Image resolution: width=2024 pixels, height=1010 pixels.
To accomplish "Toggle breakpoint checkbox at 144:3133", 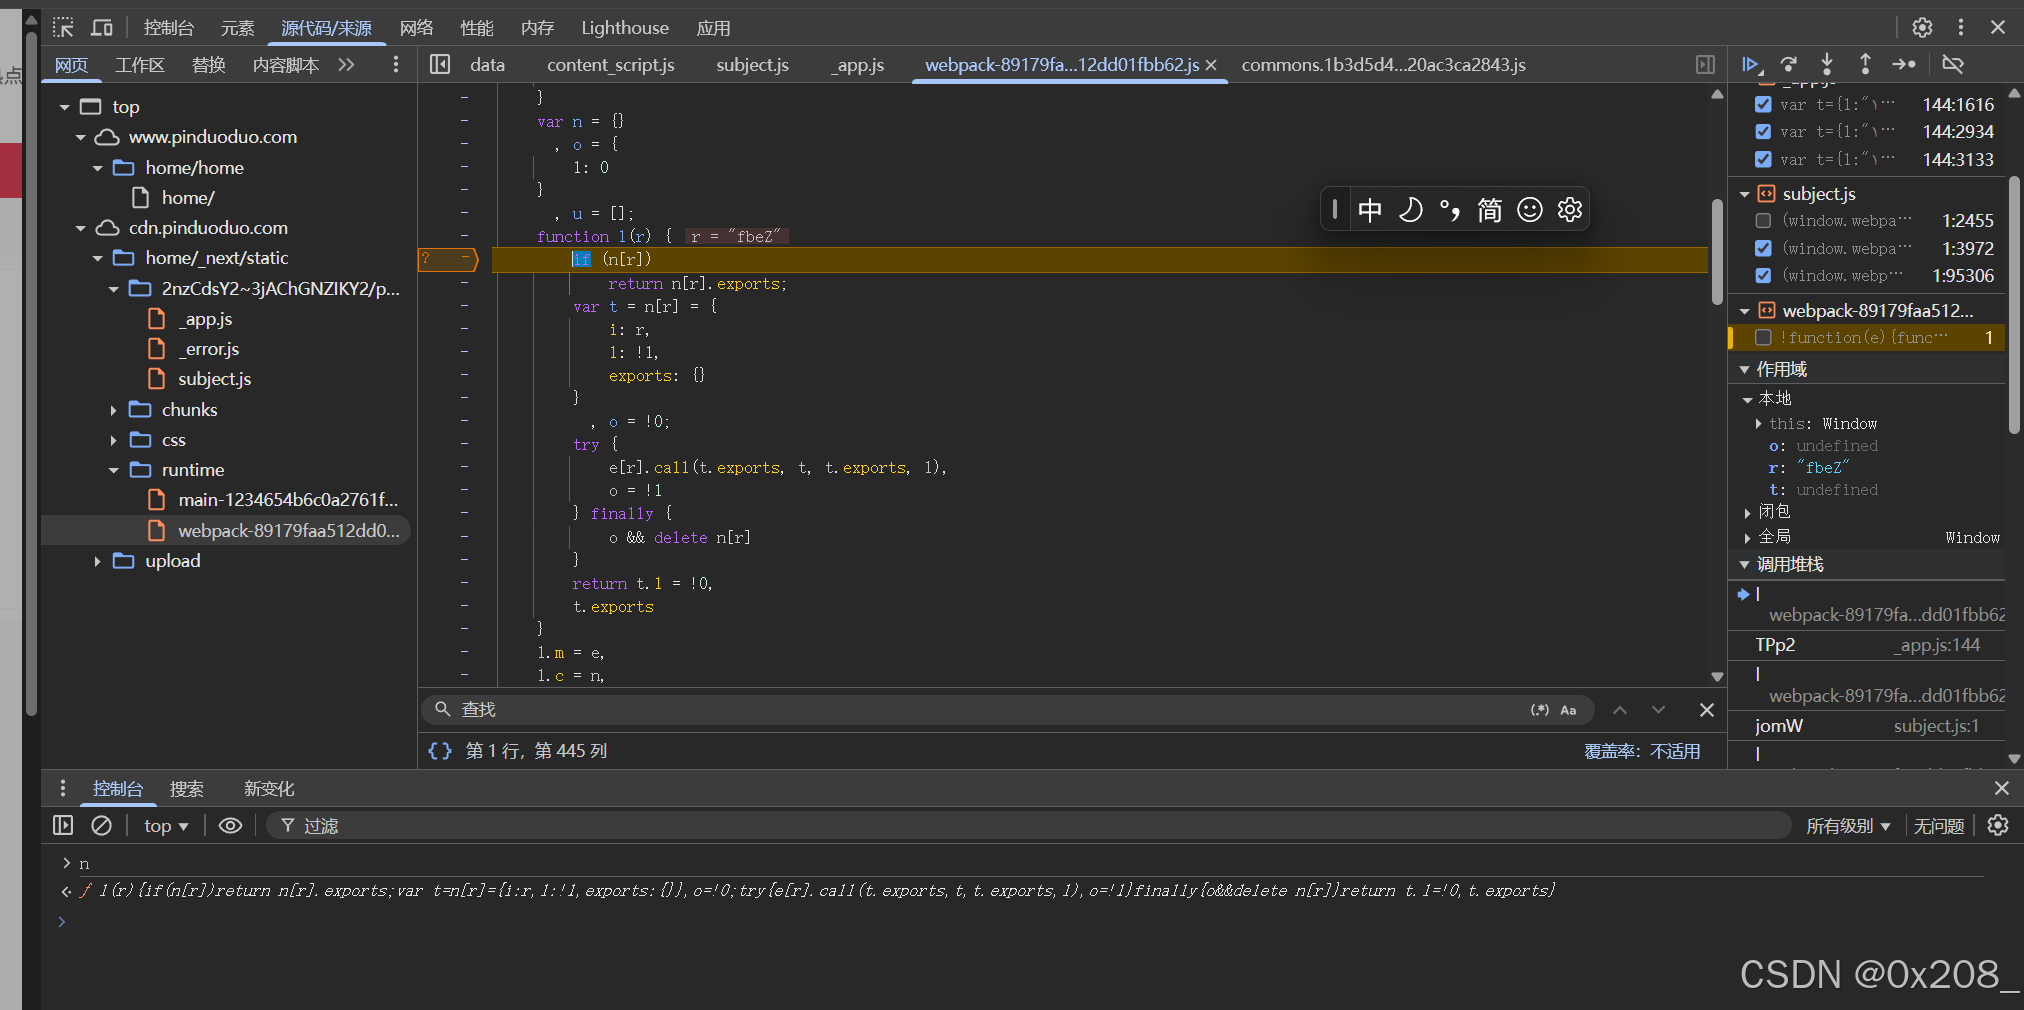I will click(x=1763, y=160).
